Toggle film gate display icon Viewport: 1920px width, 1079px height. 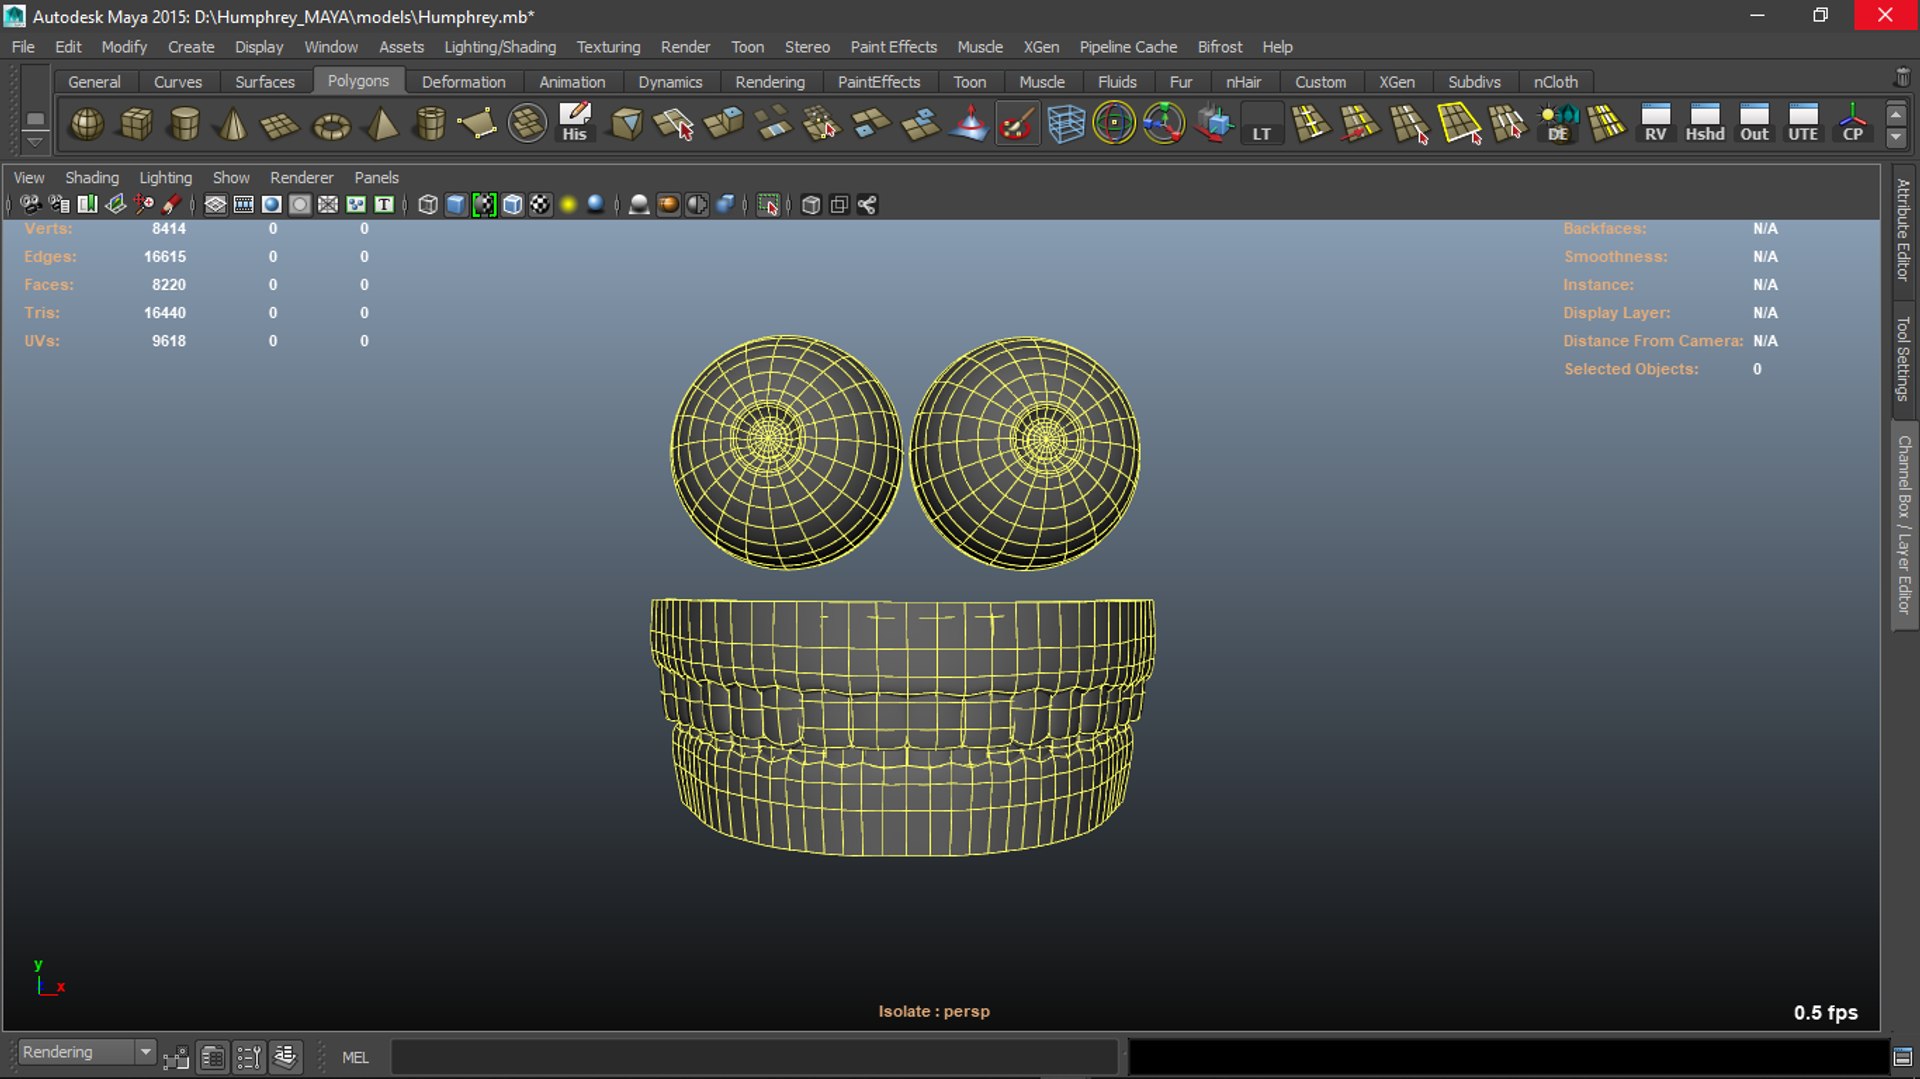243,205
